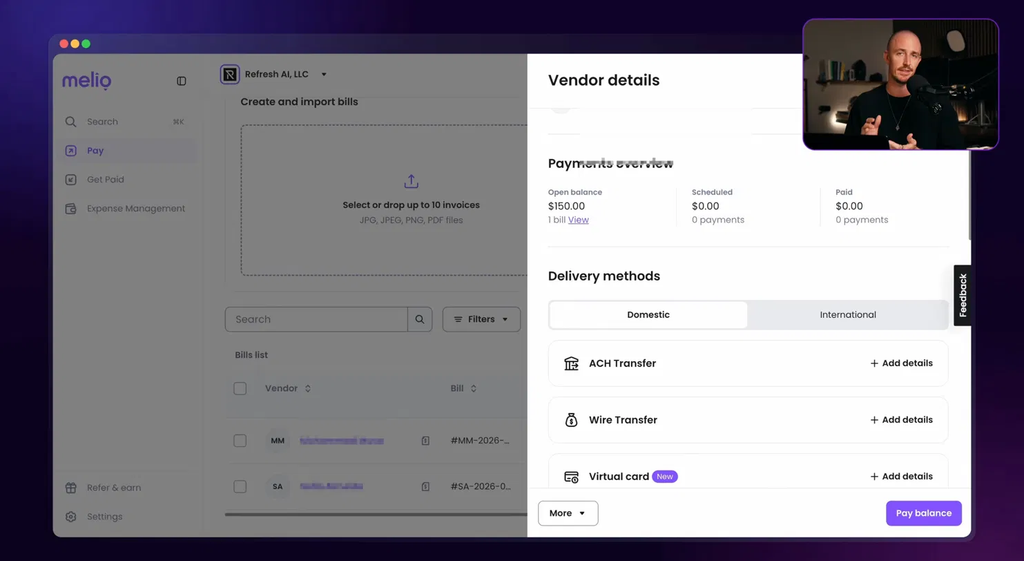This screenshot has width=1024, height=561.
Task: Click the melio logo
Action: pyautogui.click(x=86, y=80)
